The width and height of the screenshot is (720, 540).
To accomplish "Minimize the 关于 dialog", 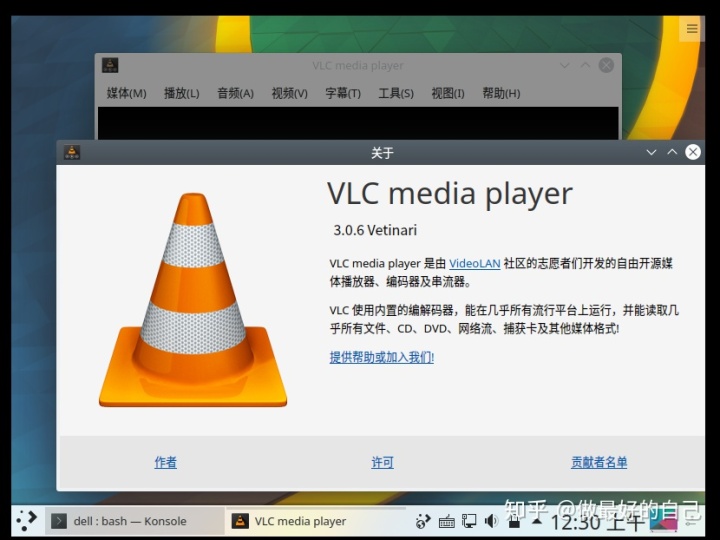I will pyautogui.click(x=651, y=152).
